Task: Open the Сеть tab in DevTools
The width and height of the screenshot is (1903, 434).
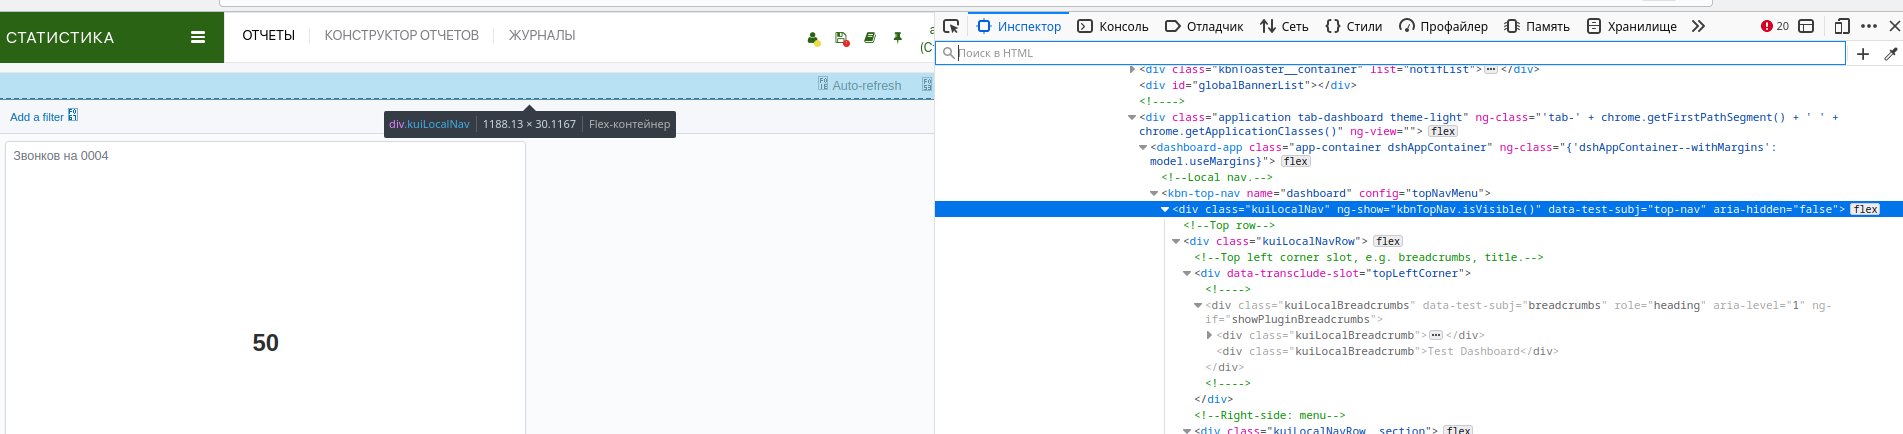Action: tap(1284, 26)
